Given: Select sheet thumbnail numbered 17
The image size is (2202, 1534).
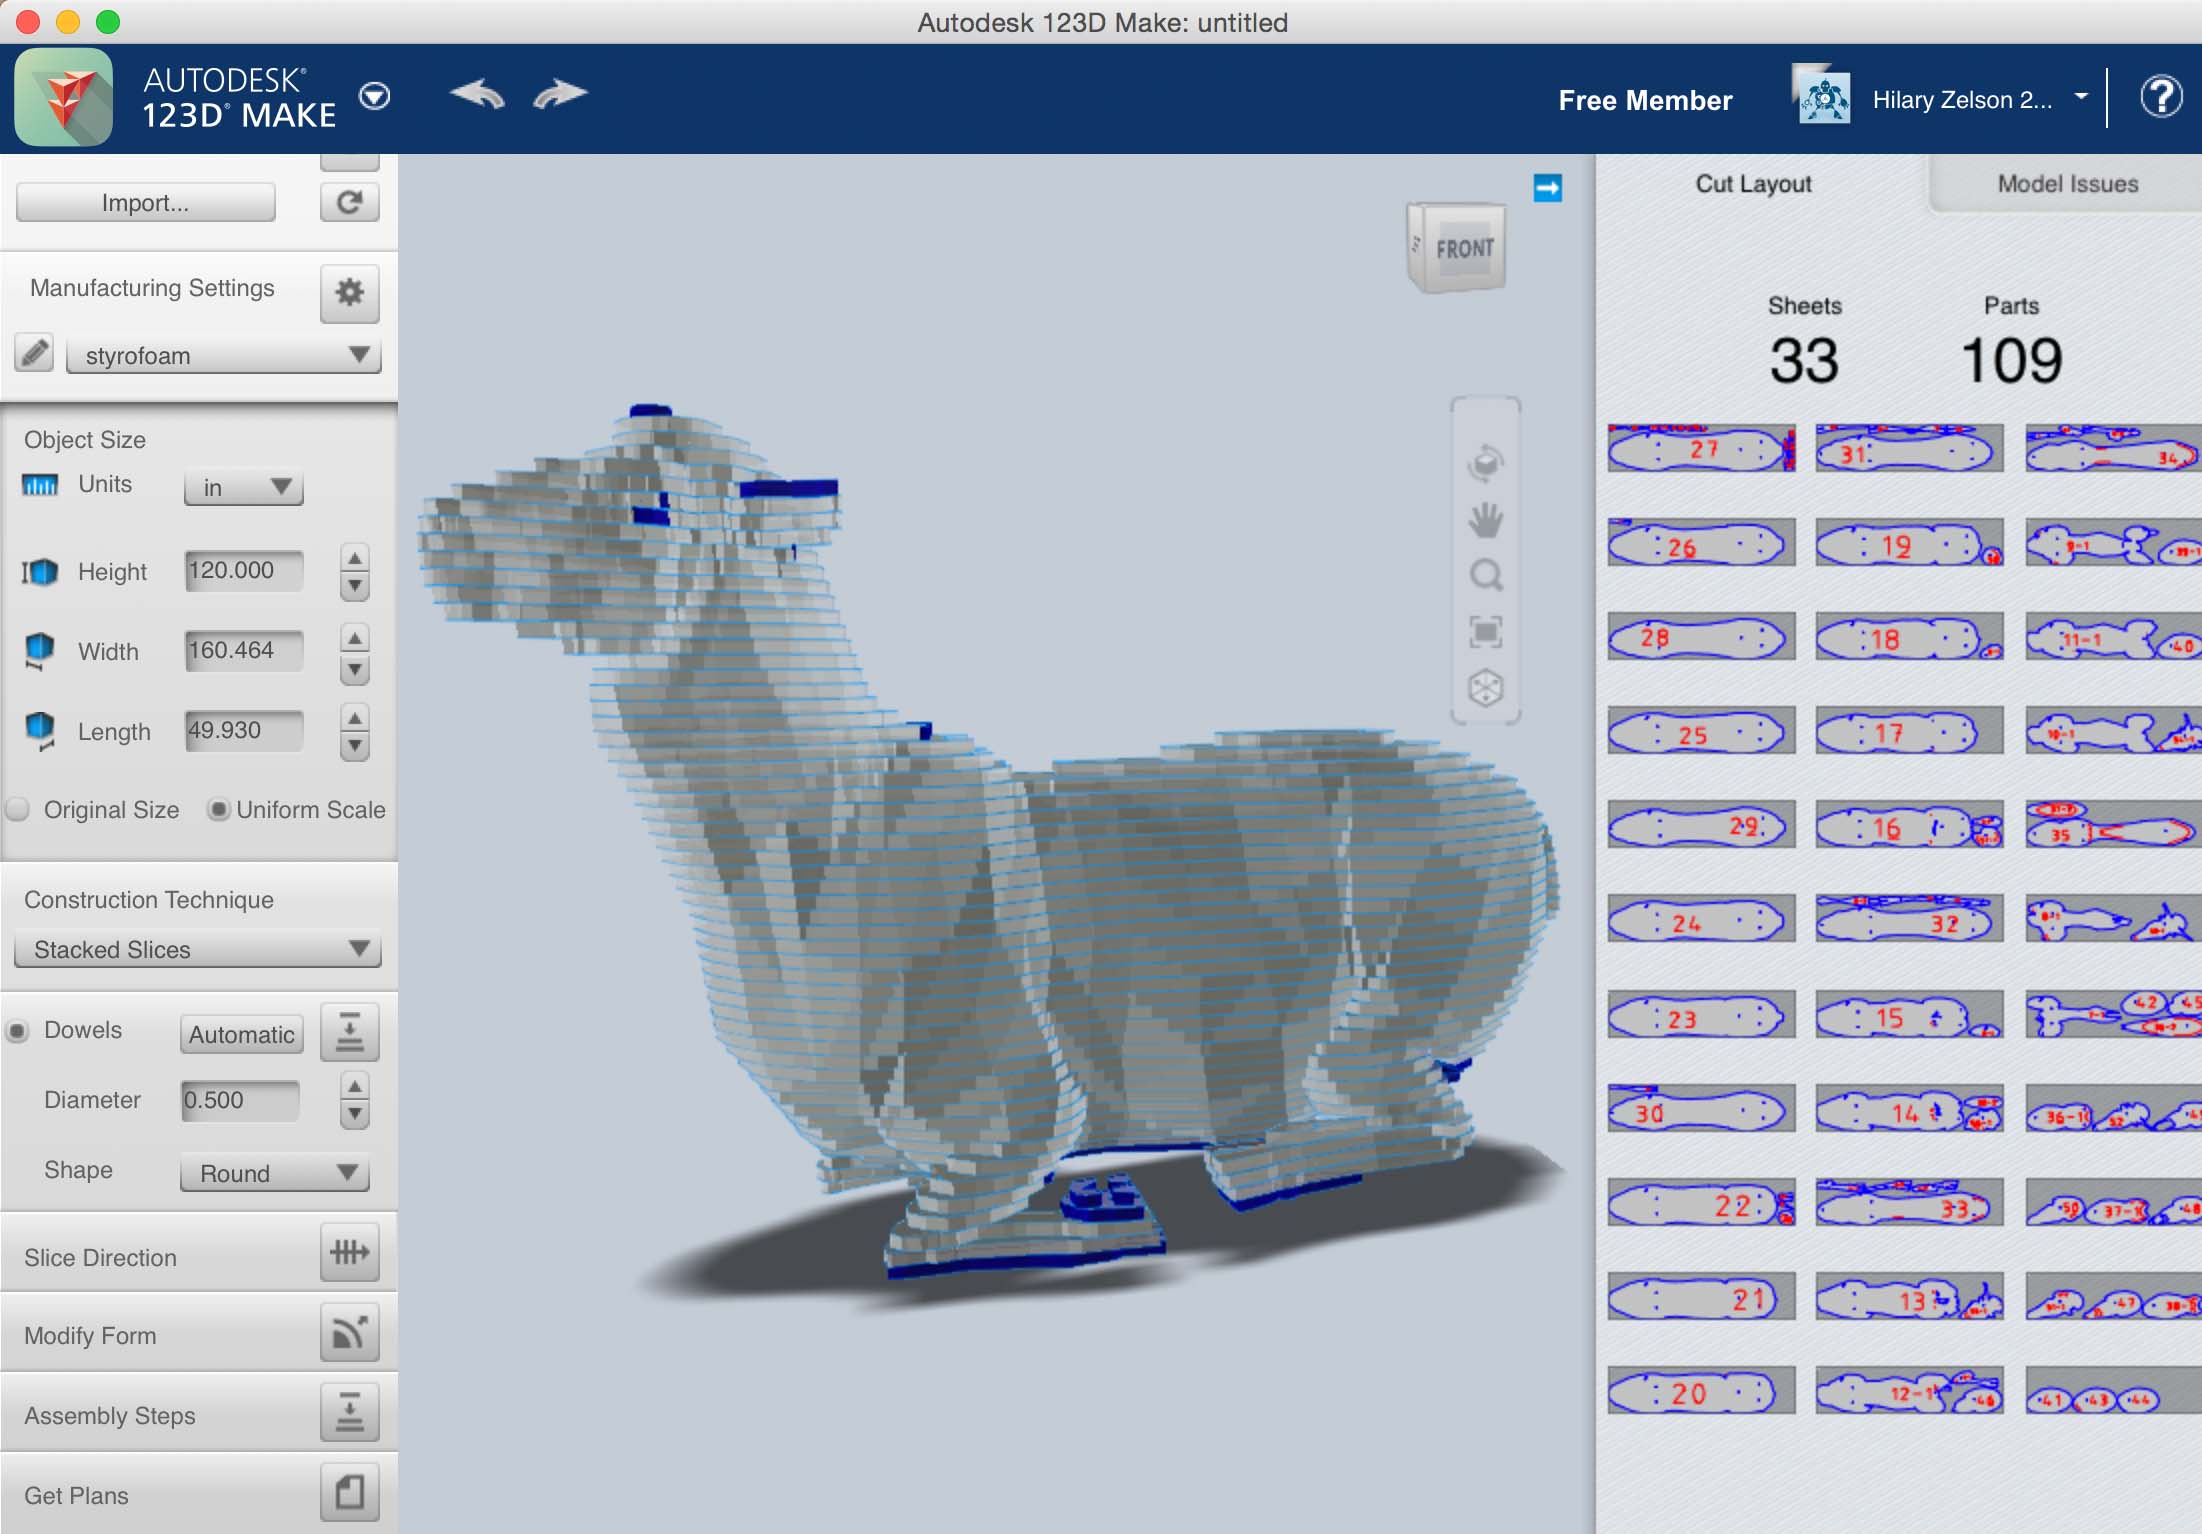Looking at the screenshot, I should click(1909, 731).
